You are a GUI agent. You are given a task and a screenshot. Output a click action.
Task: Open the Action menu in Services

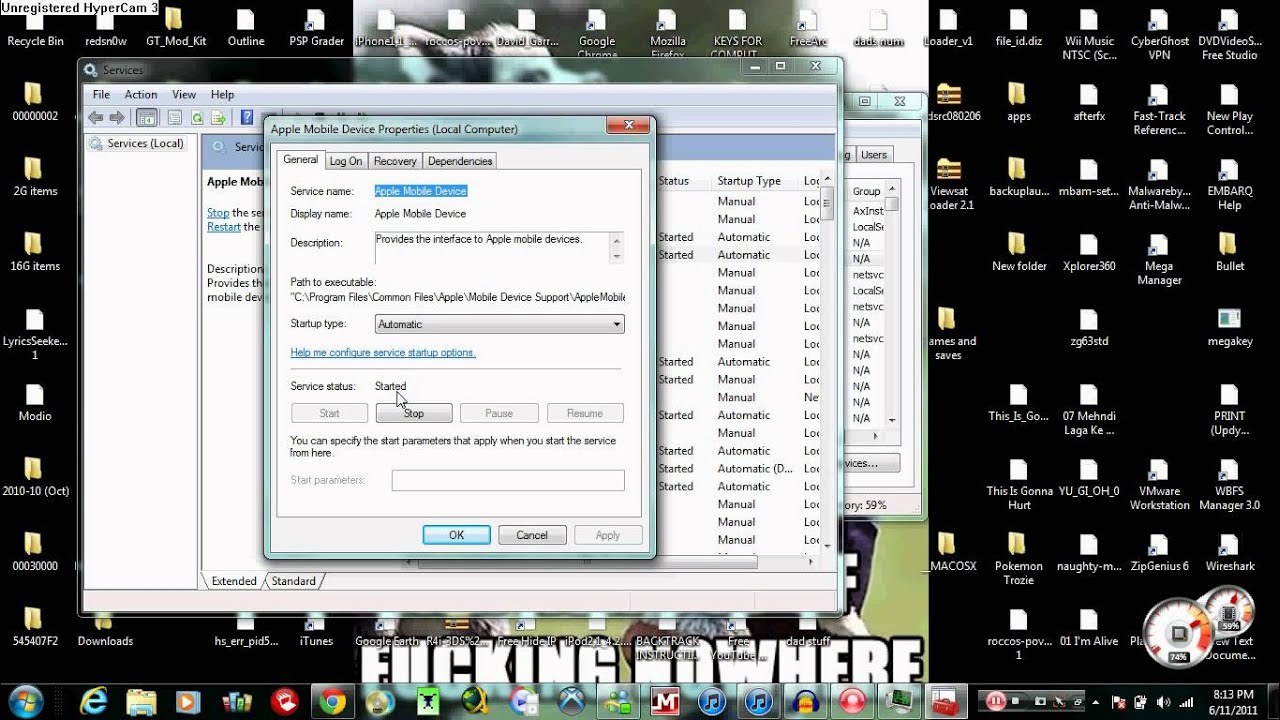[x=141, y=94]
